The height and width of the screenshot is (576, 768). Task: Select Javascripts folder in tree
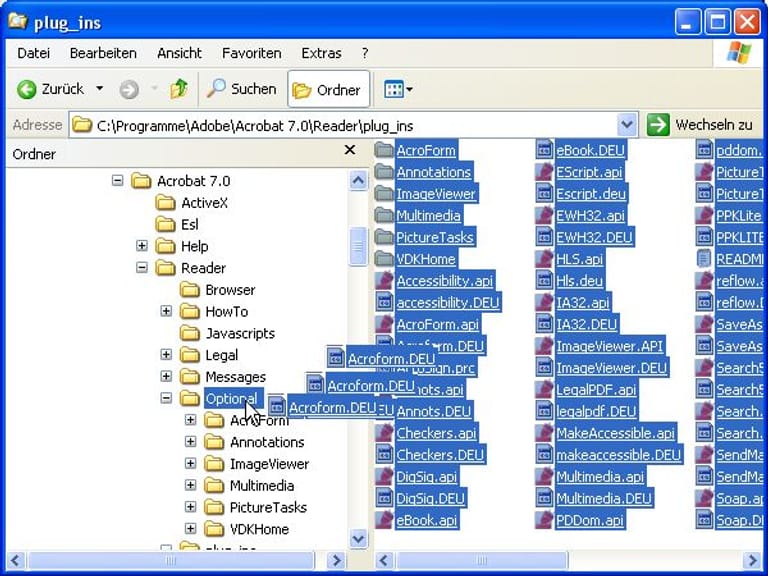(227, 333)
